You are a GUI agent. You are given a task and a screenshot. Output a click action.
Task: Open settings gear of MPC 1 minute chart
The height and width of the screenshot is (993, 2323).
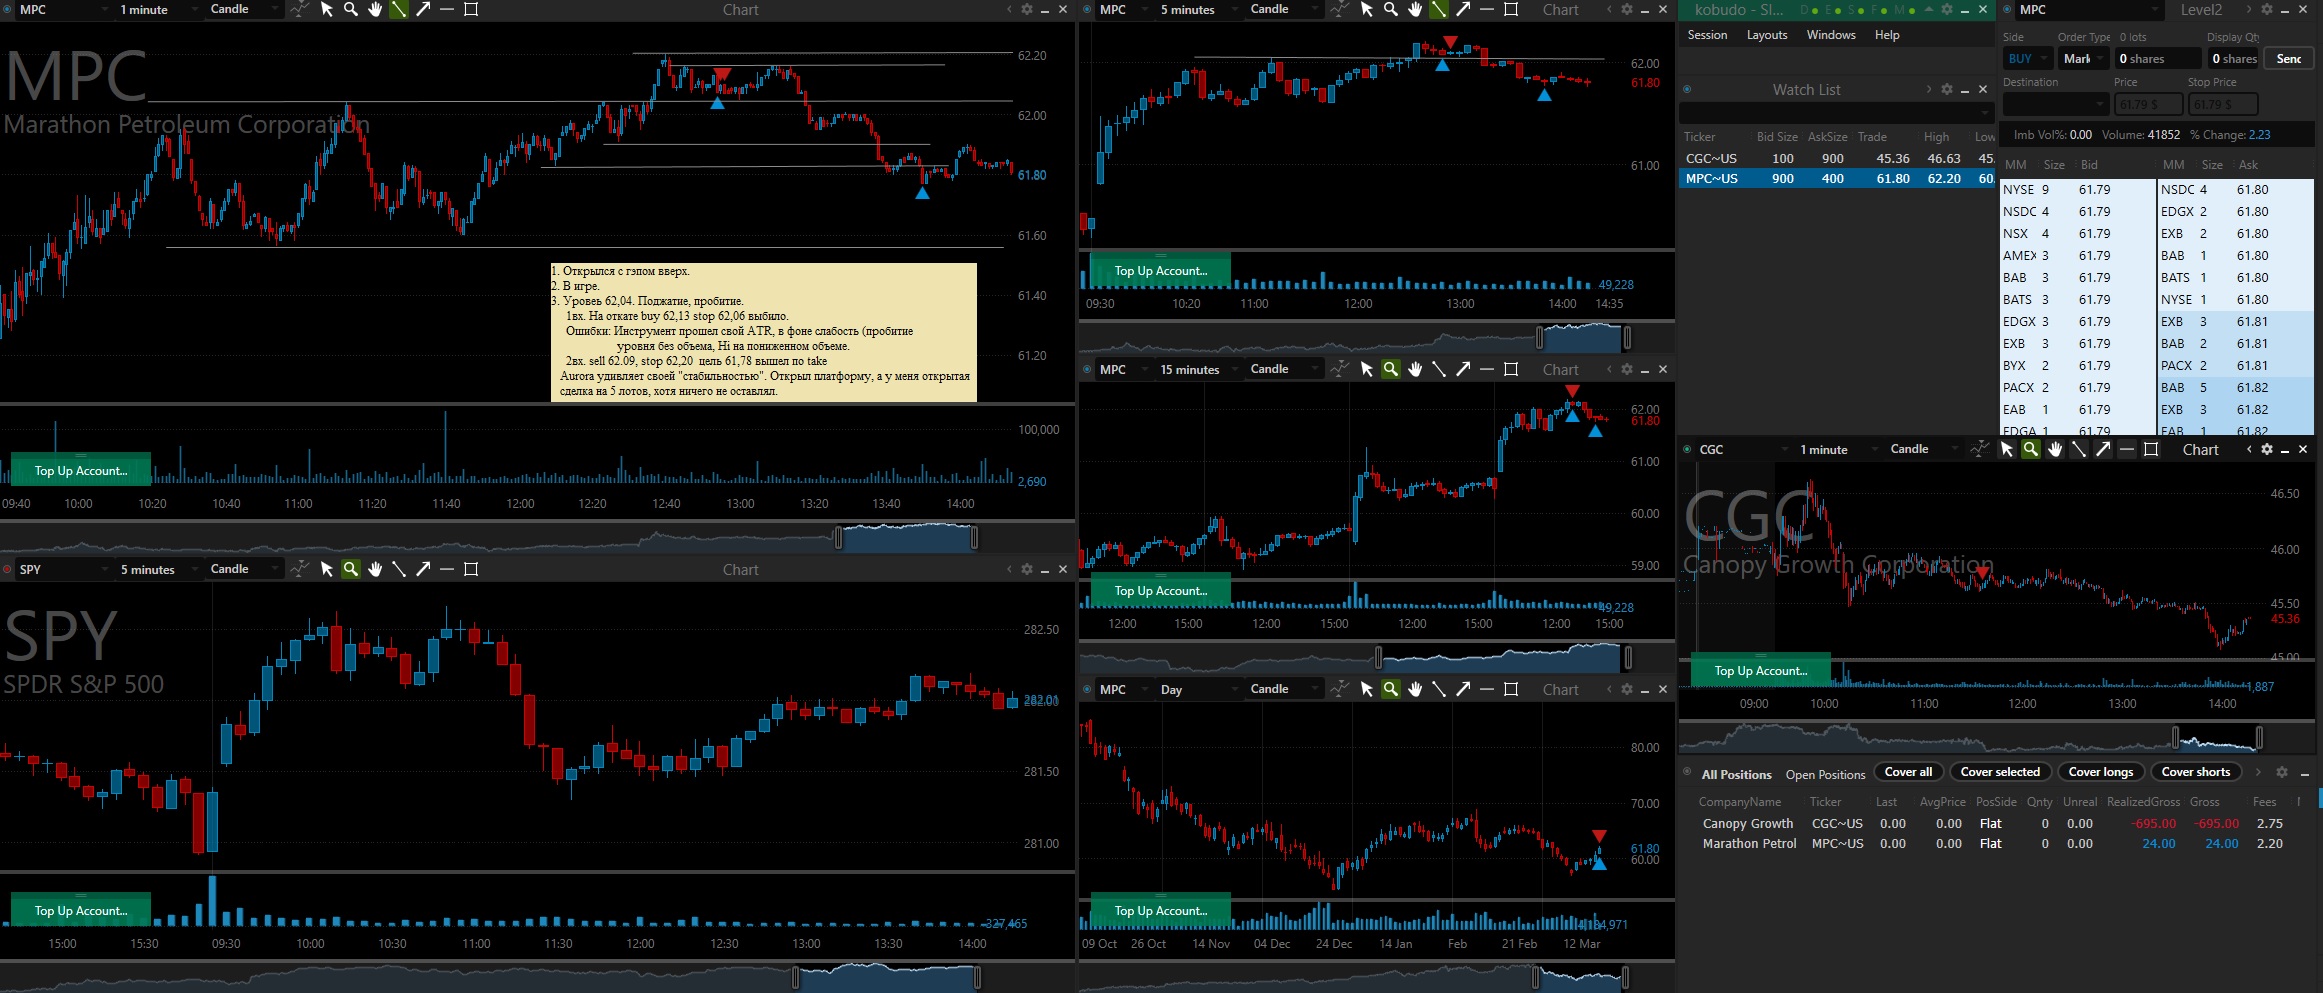pyautogui.click(x=1027, y=9)
